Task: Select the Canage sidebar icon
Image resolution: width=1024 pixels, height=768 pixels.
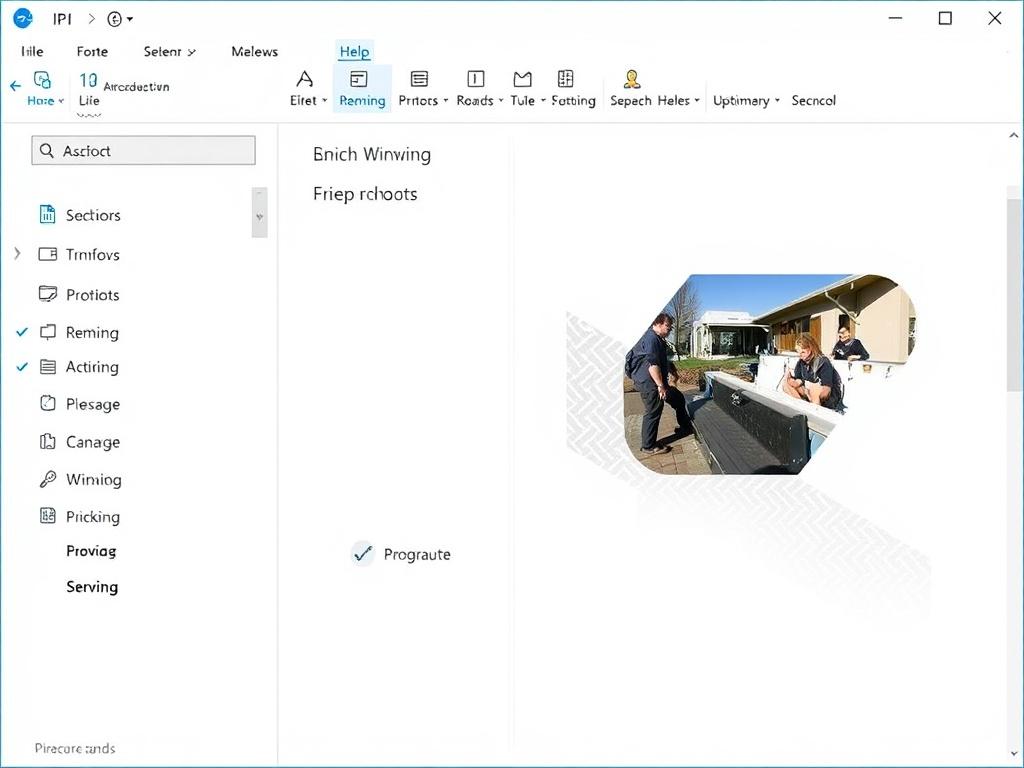Action: click(x=48, y=441)
